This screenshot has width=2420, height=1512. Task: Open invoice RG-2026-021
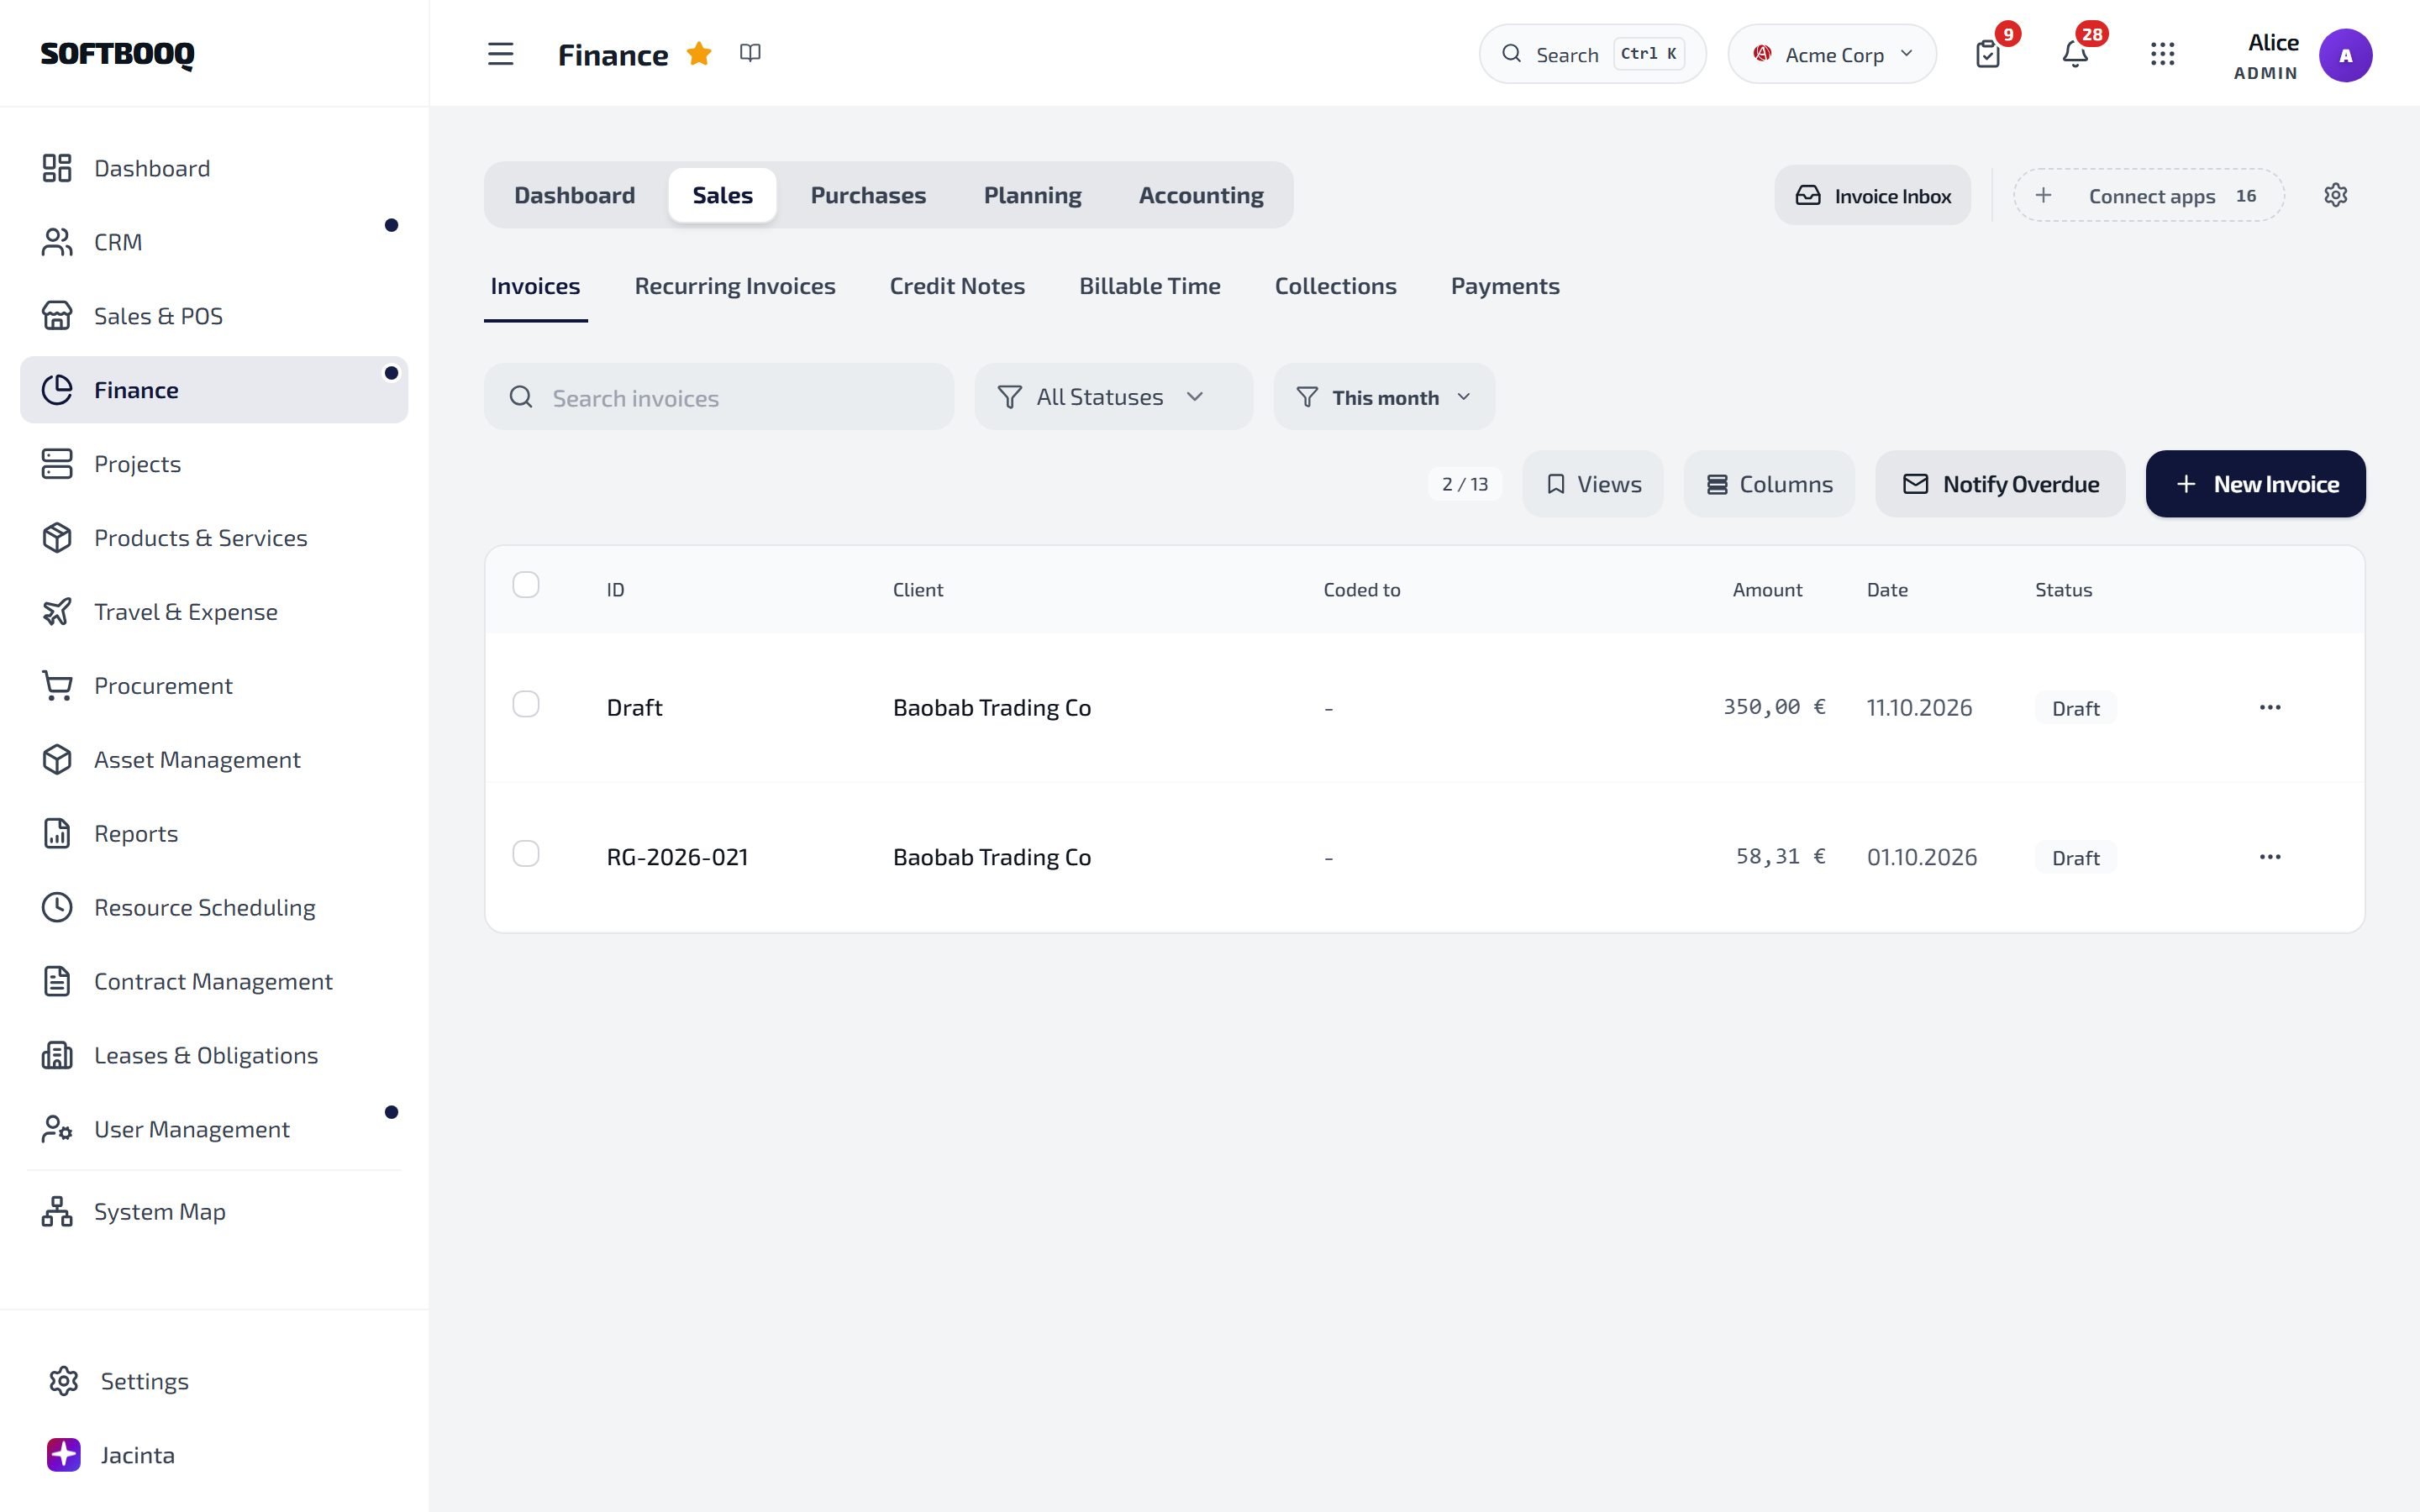tap(677, 857)
